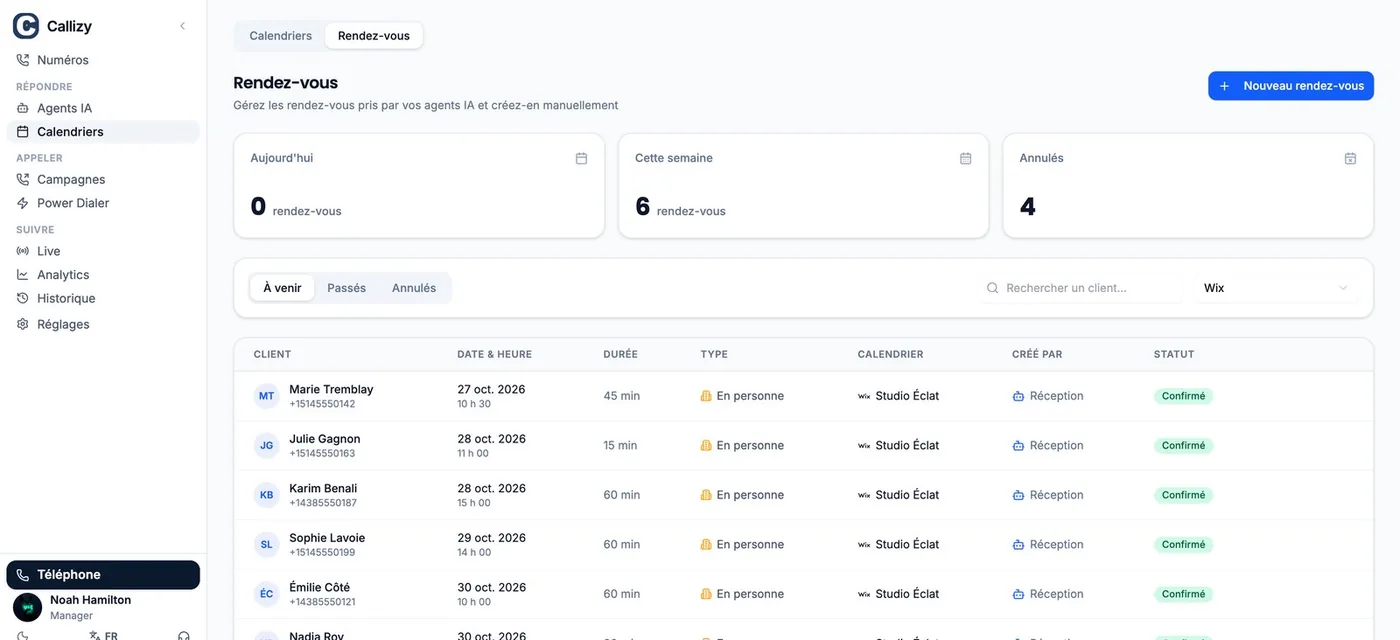Open Analytics via its chart icon
This screenshot has height=640, width=1400.
pos(23,275)
